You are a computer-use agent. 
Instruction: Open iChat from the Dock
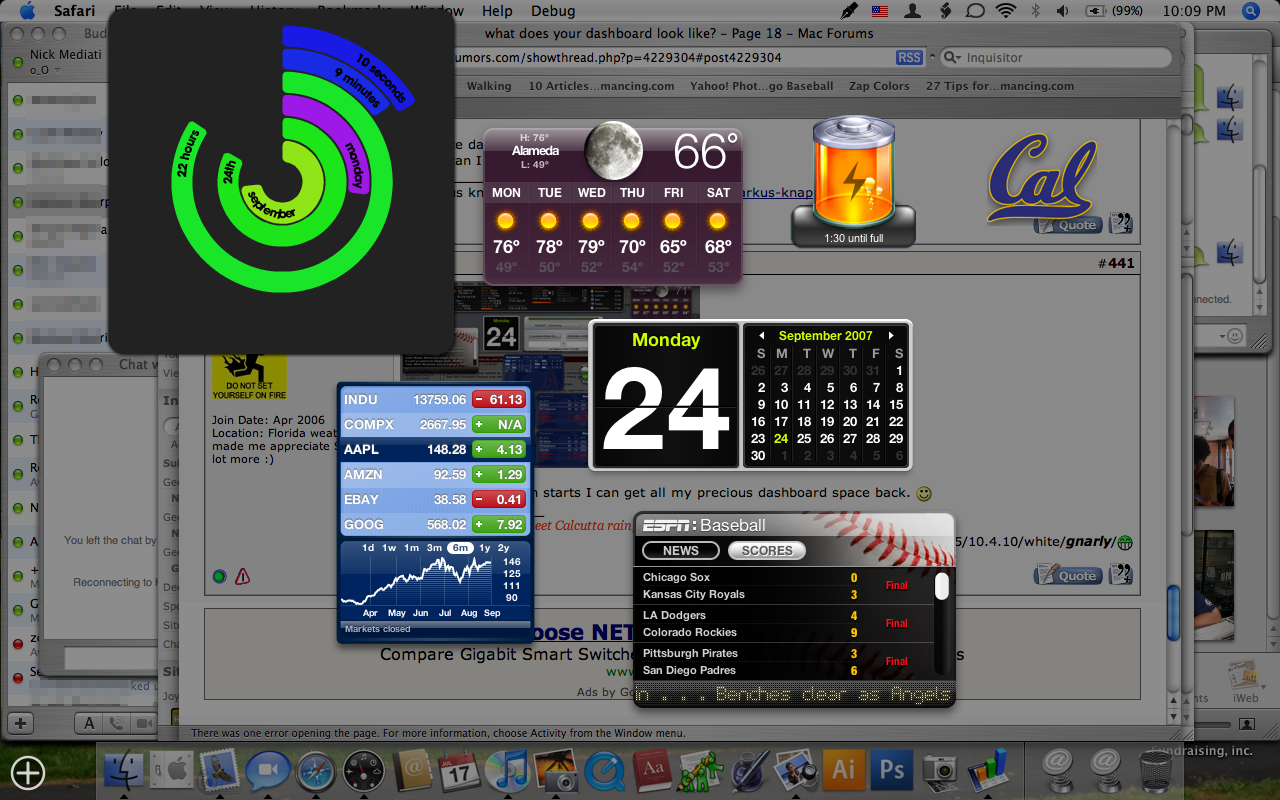(x=267, y=770)
